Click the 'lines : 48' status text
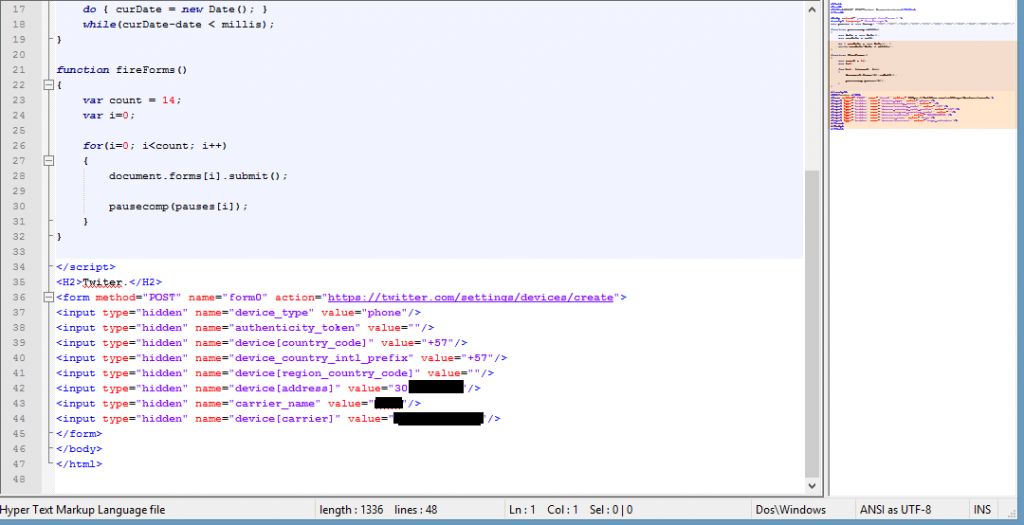This screenshot has width=1024, height=525. 416,510
